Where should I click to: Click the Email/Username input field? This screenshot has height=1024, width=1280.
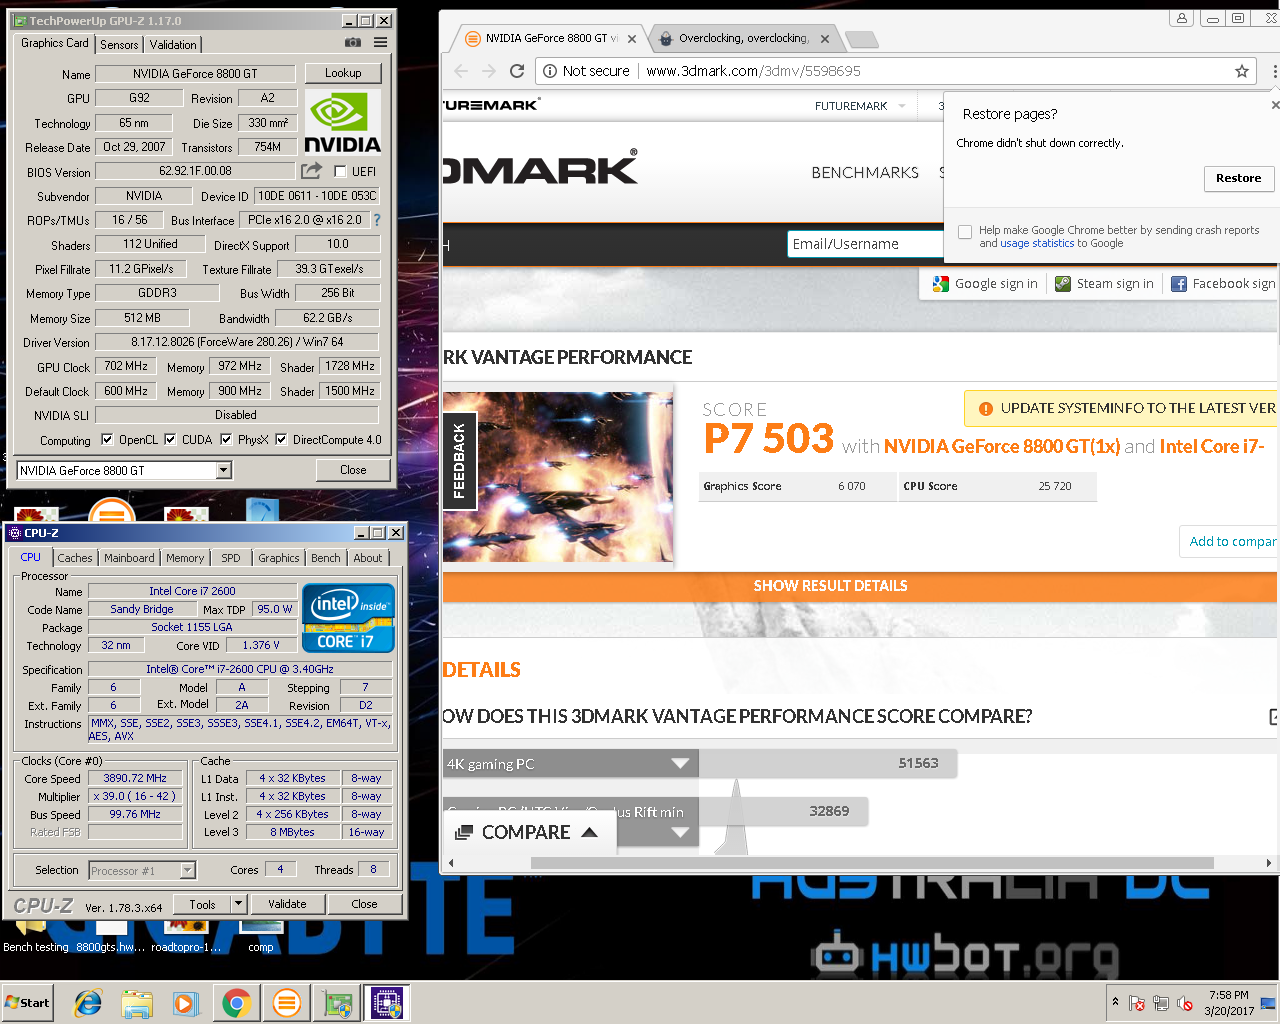click(865, 244)
